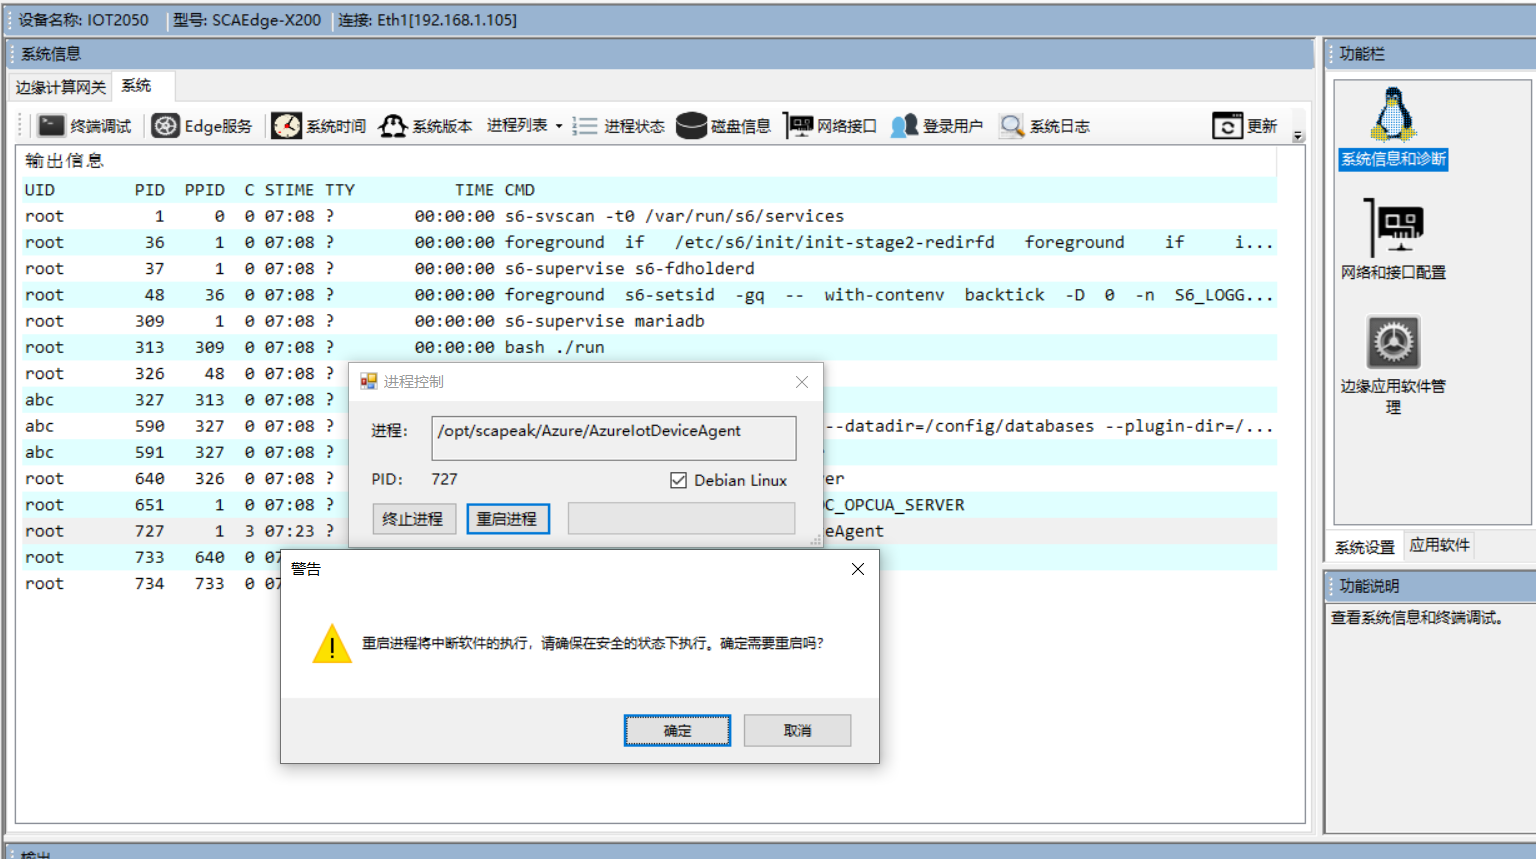The width and height of the screenshot is (1536, 859).
Task: Click the process path input field
Action: pyautogui.click(x=613, y=438)
